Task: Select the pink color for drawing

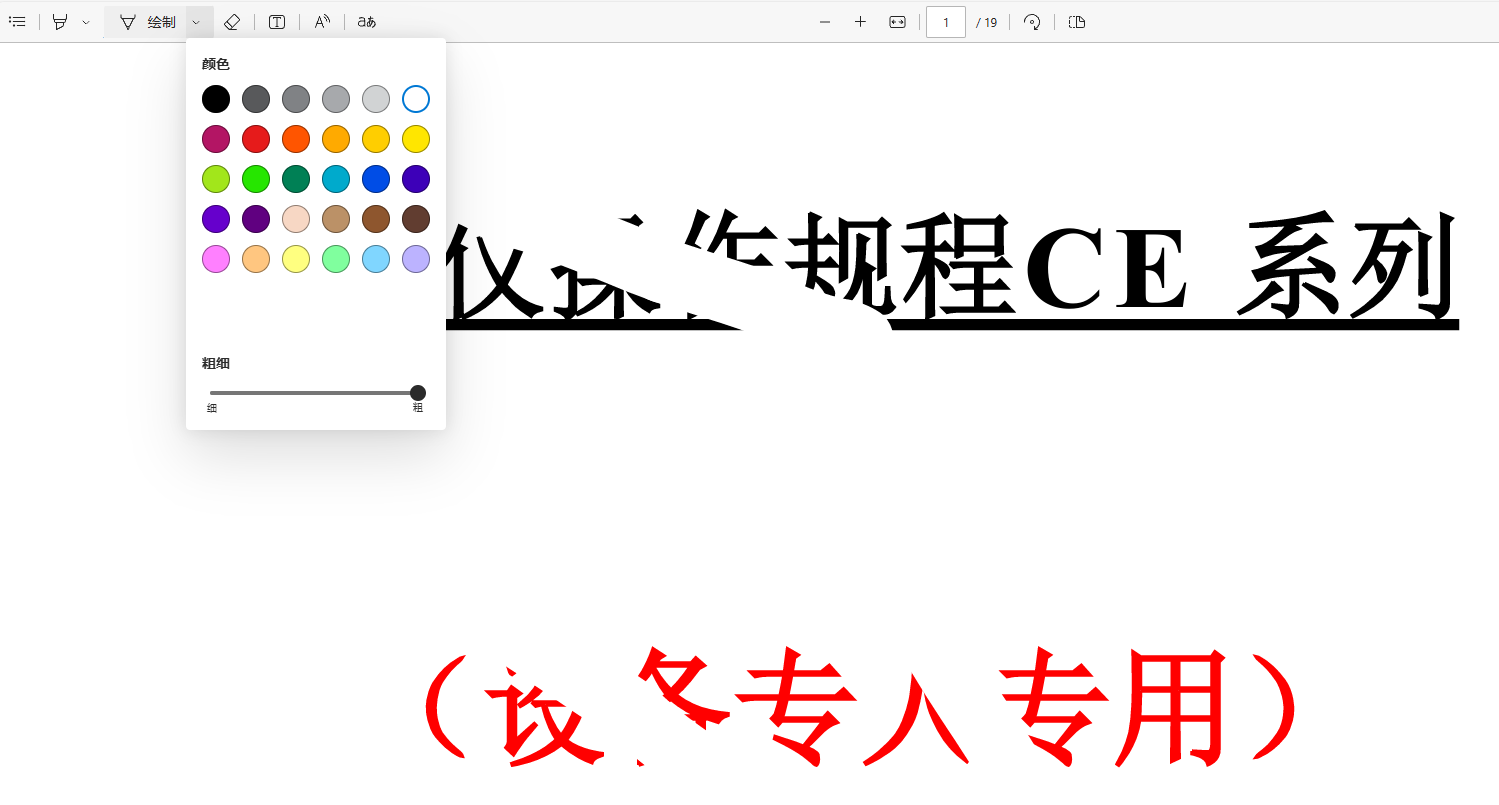Action: pyautogui.click(x=216, y=259)
